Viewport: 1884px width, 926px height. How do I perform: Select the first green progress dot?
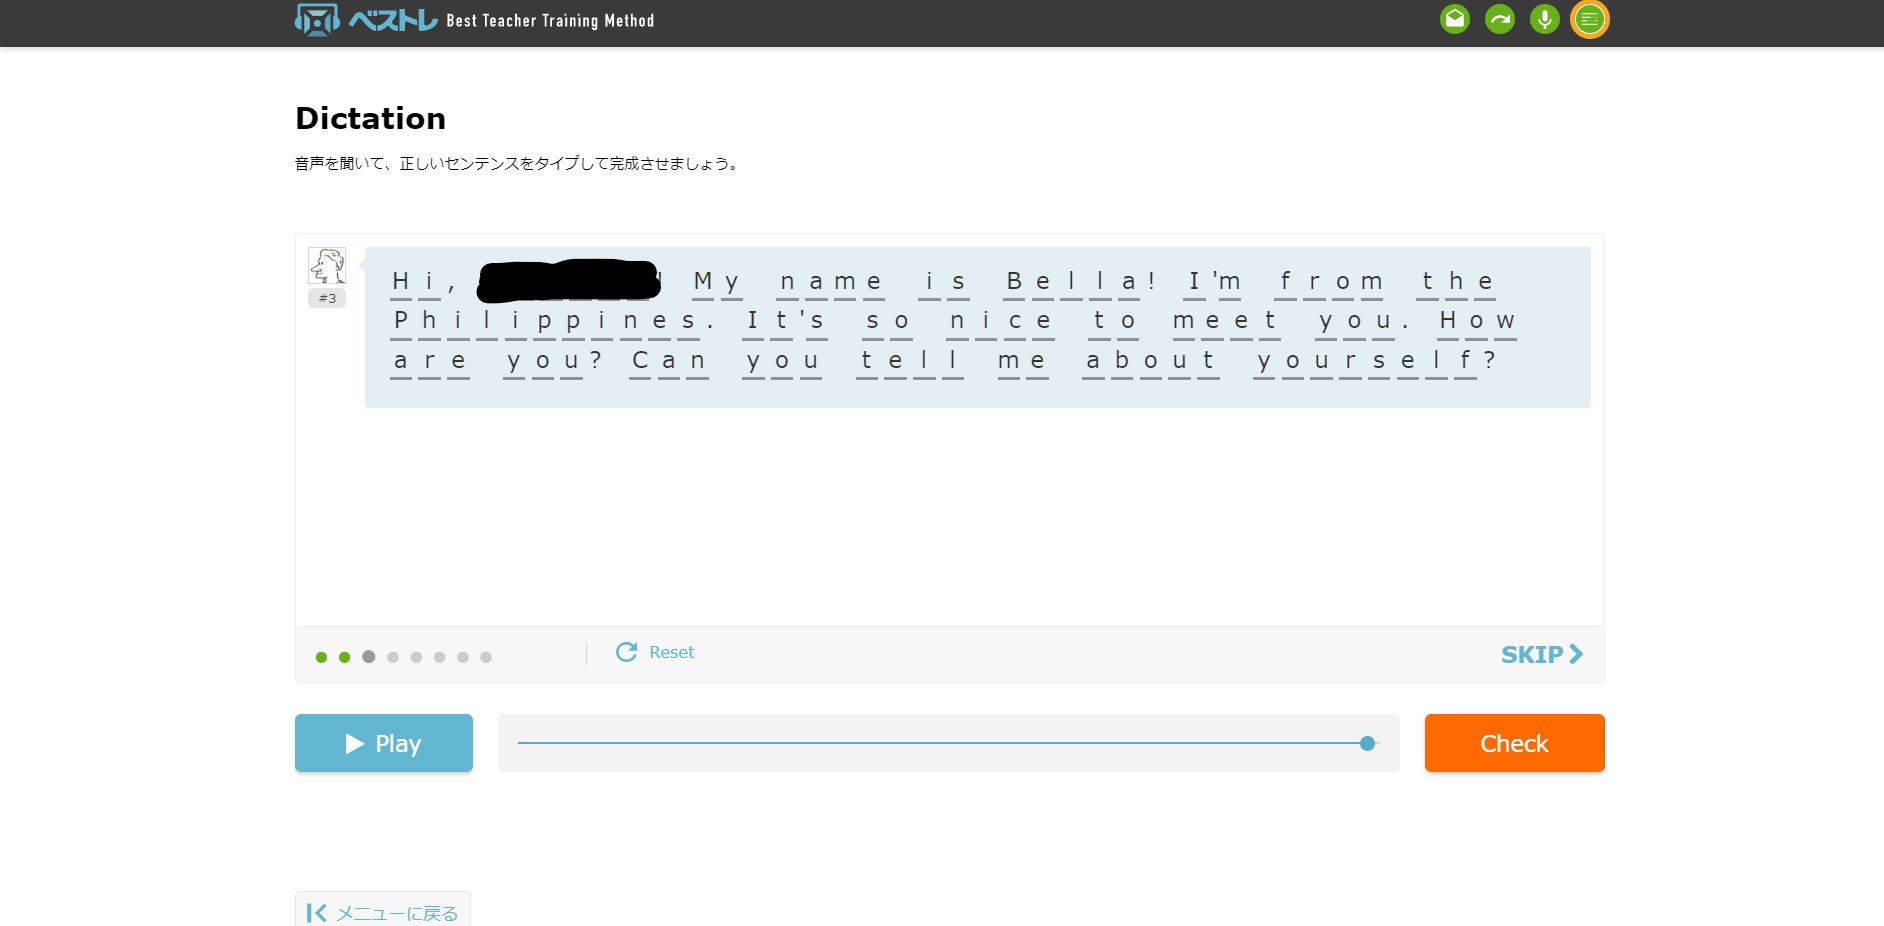click(x=321, y=657)
